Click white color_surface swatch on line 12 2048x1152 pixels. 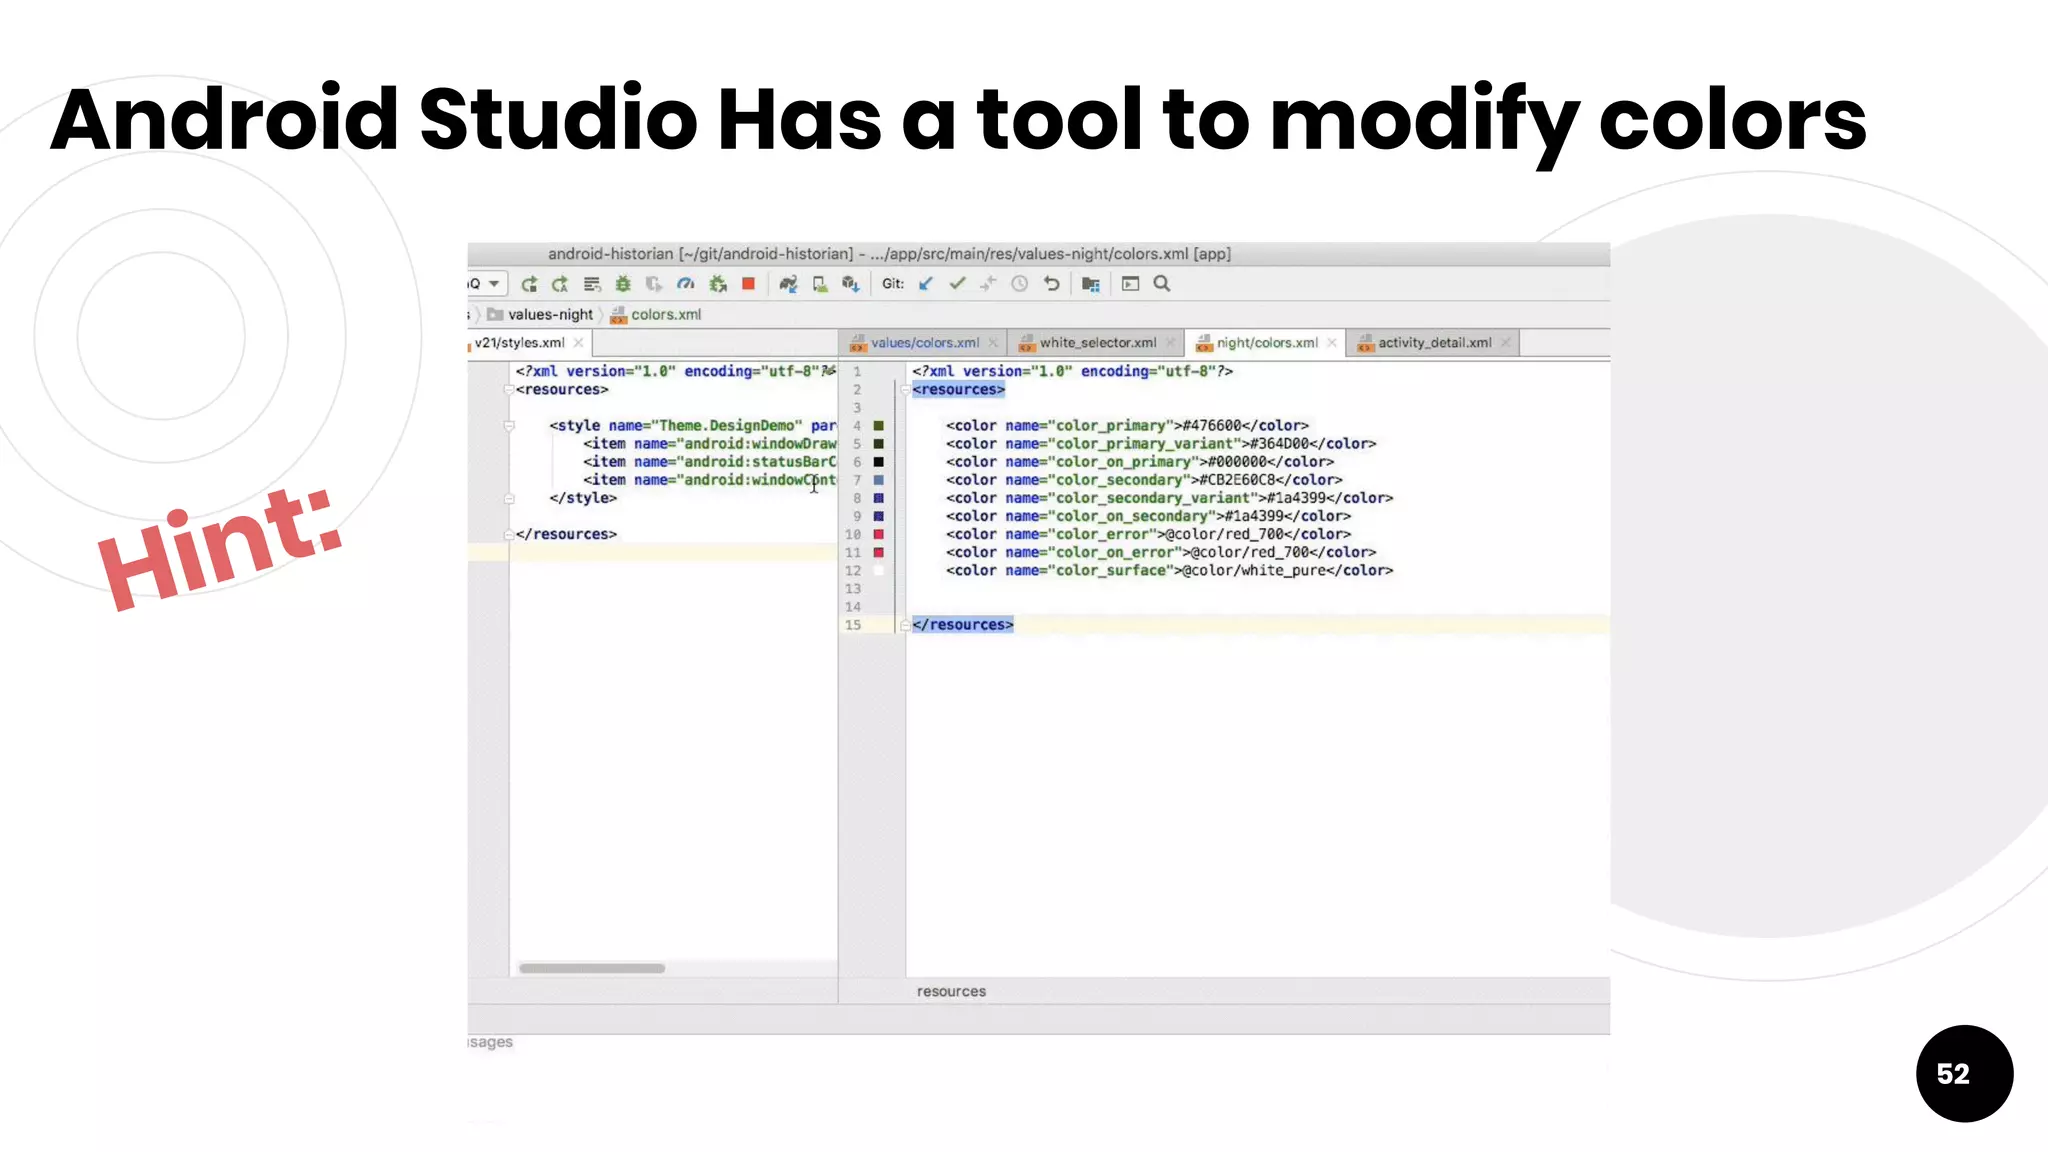point(879,571)
